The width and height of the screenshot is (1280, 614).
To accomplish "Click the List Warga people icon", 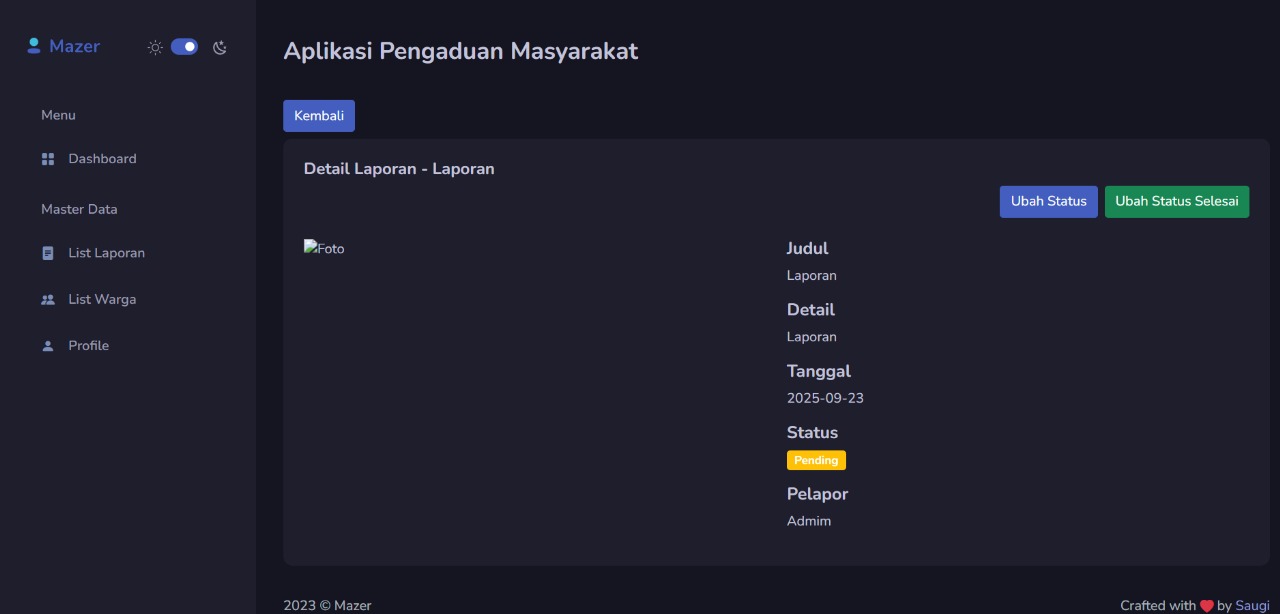I will pyautogui.click(x=48, y=299).
